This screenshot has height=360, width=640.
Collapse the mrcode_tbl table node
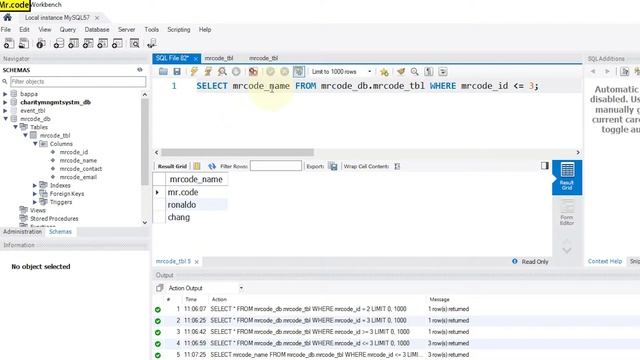pos(25,135)
